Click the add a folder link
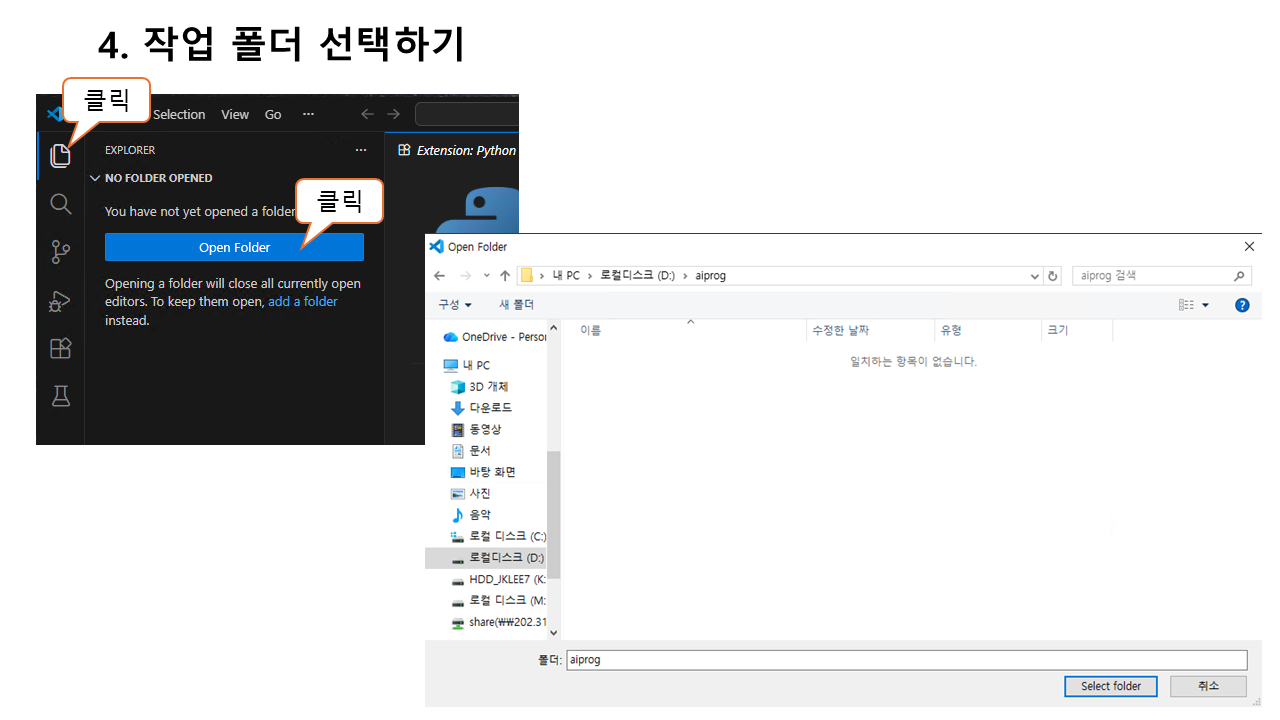 (x=303, y=302)
